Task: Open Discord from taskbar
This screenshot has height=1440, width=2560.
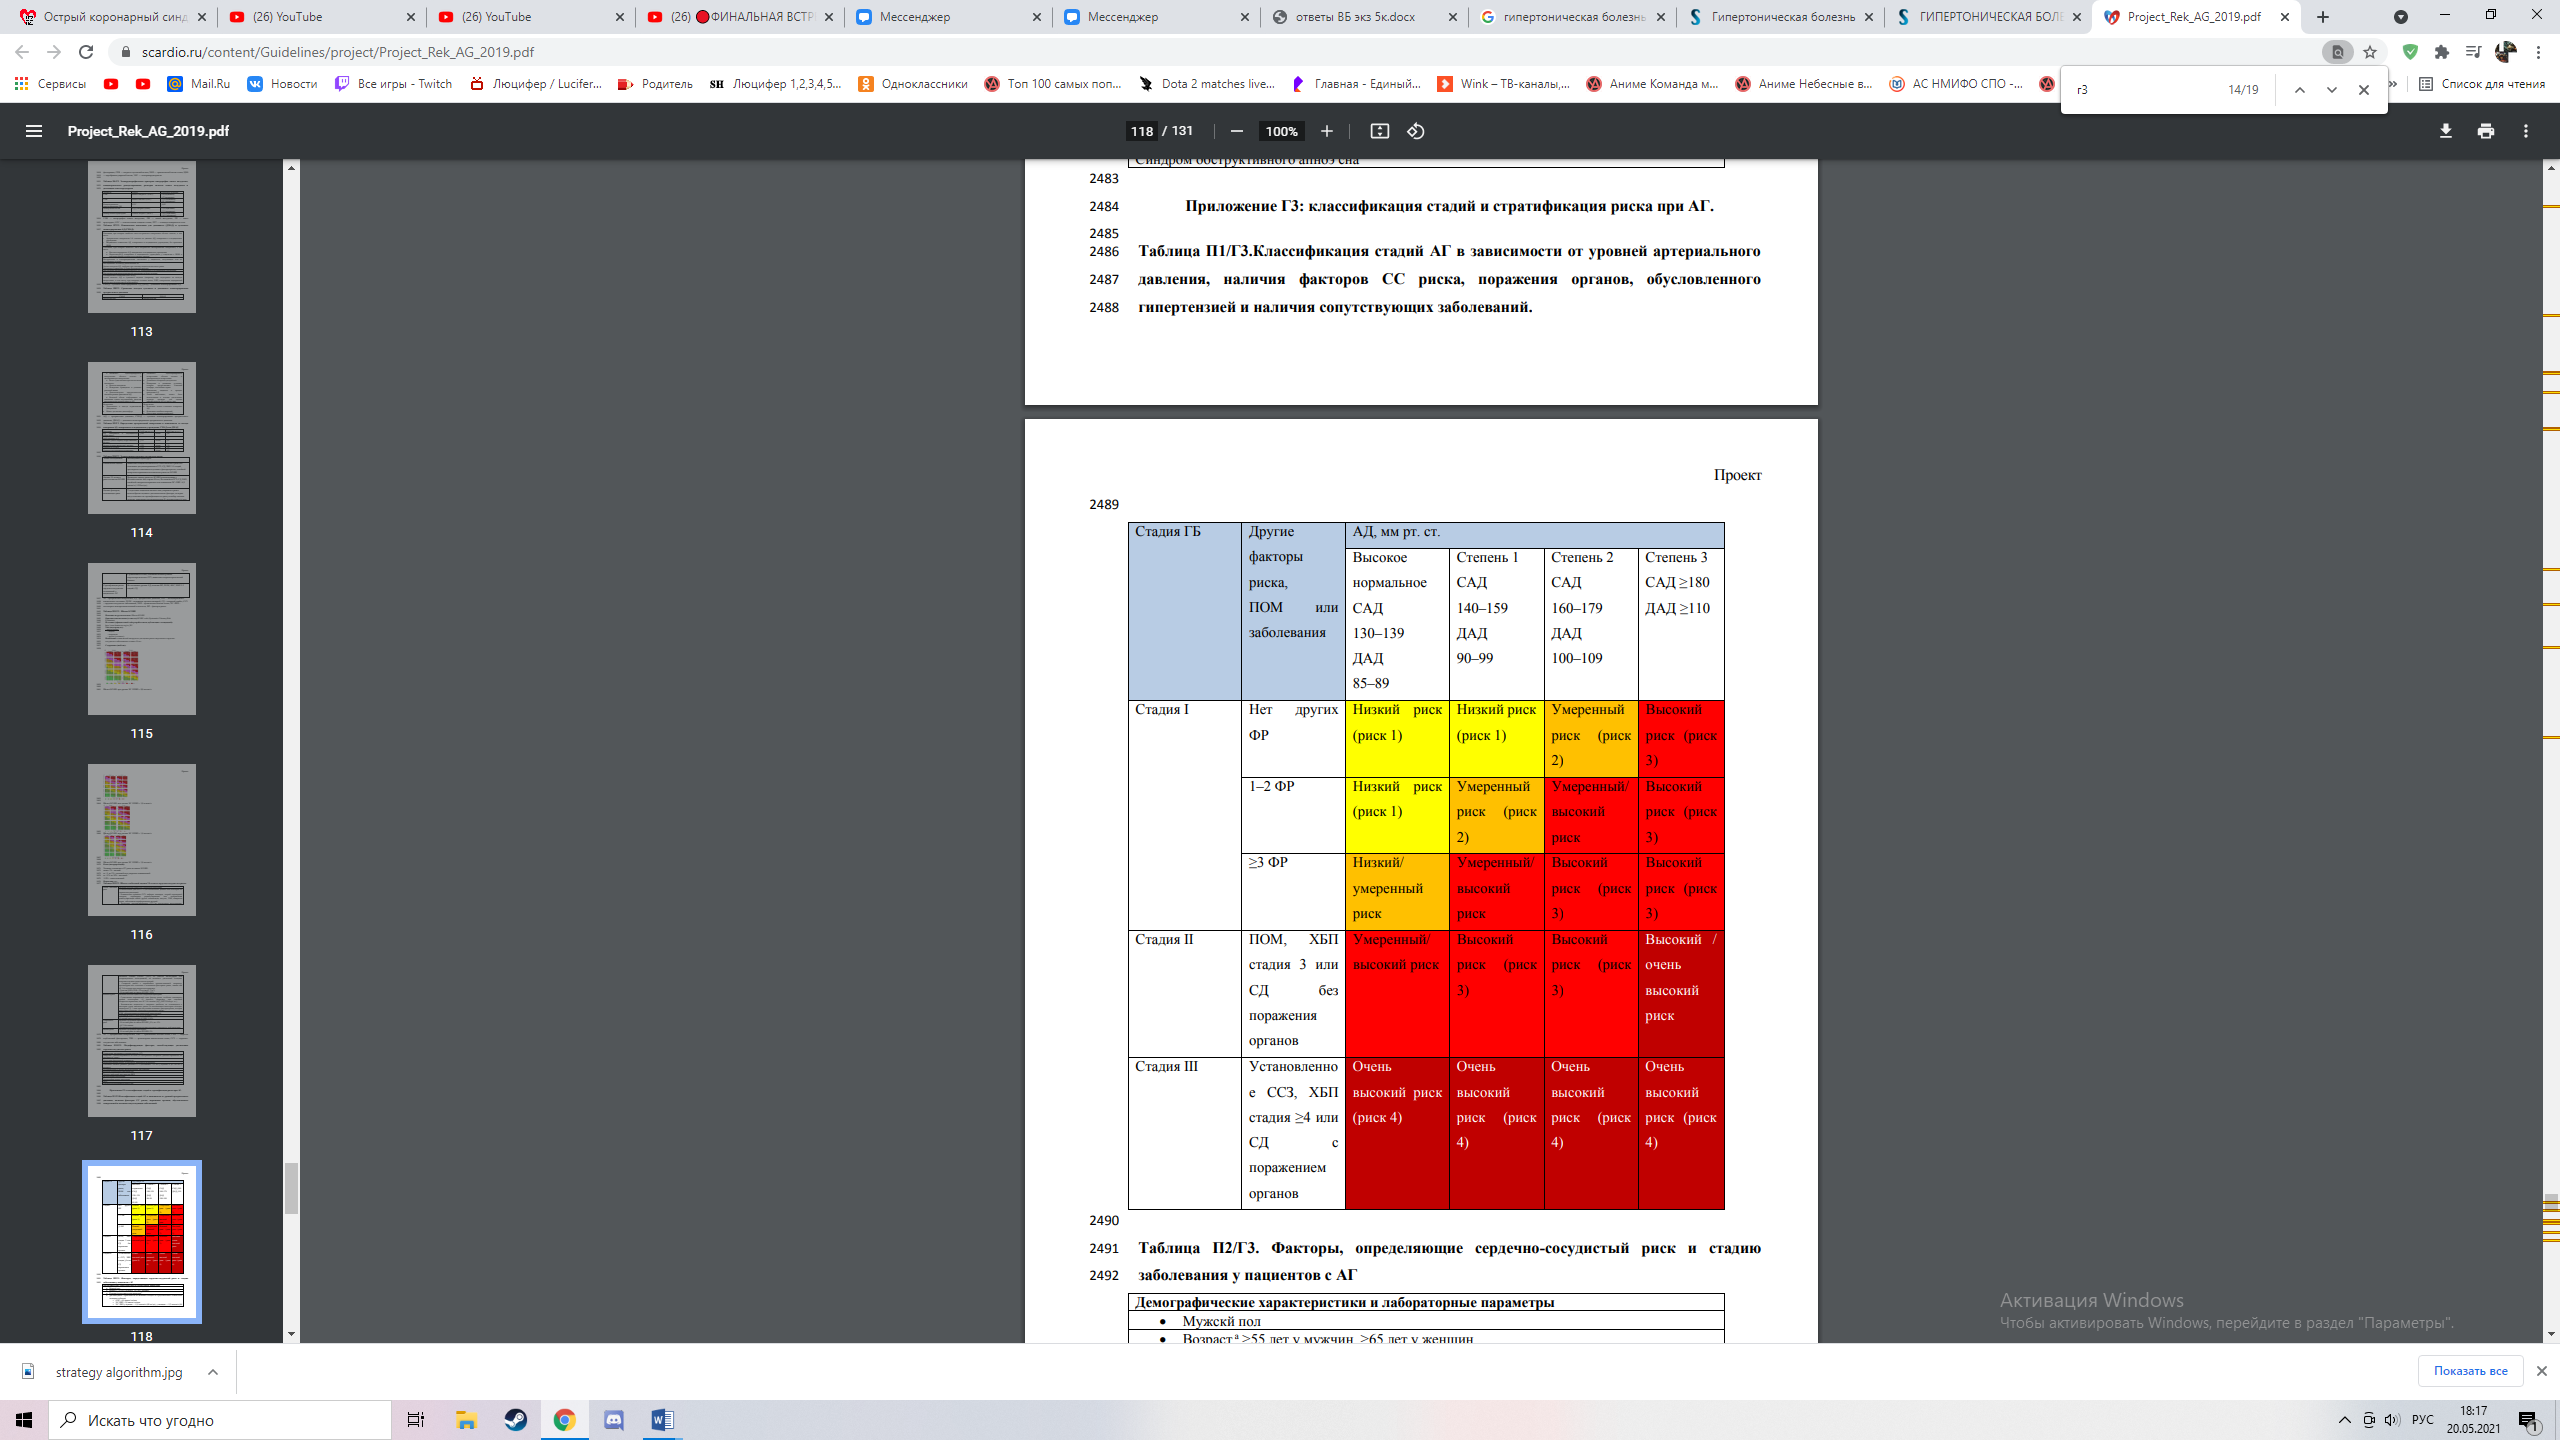Action: coord(613,1420)
